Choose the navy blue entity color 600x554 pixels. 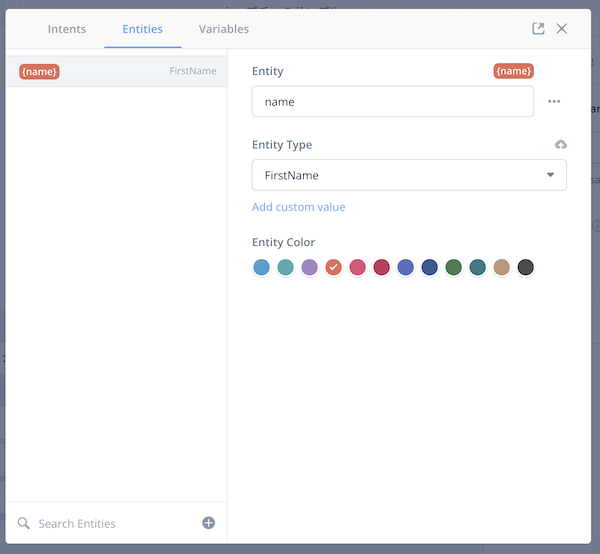[430, 267]
